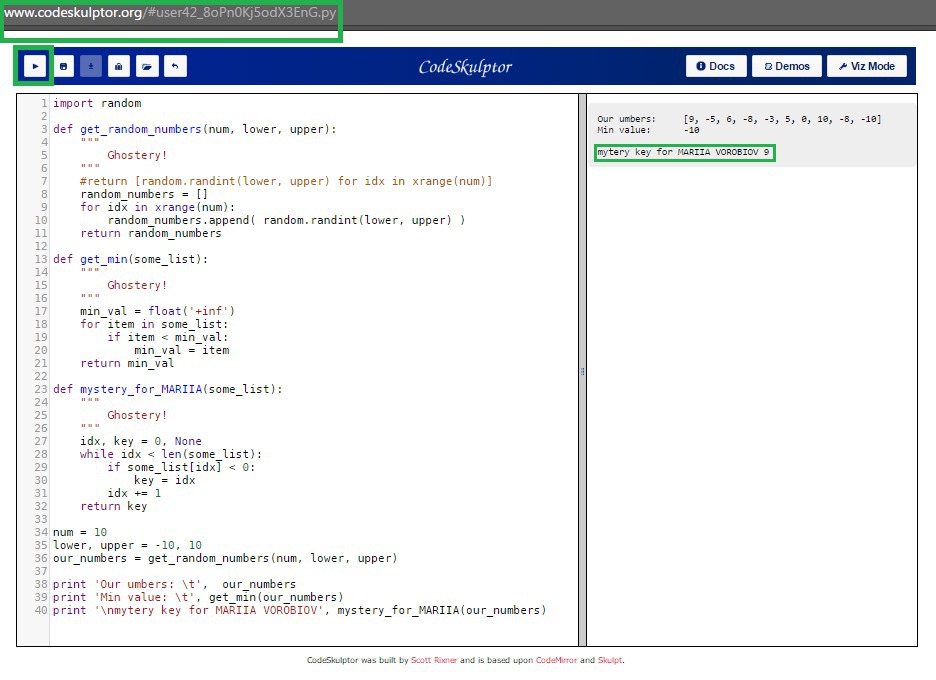
Task: Open the Docs button
Action: click(716, 66)
